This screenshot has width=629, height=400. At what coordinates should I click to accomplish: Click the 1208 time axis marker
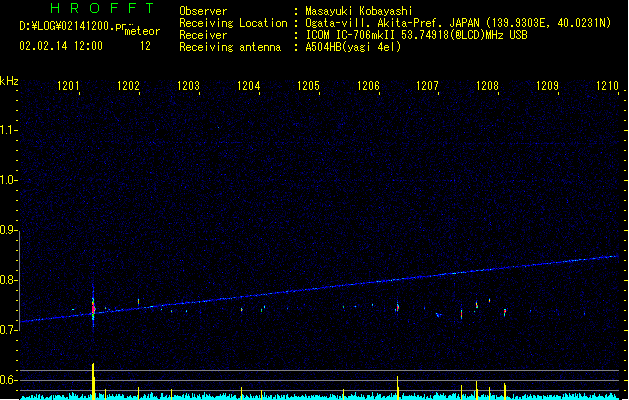(x=487, y=85)
